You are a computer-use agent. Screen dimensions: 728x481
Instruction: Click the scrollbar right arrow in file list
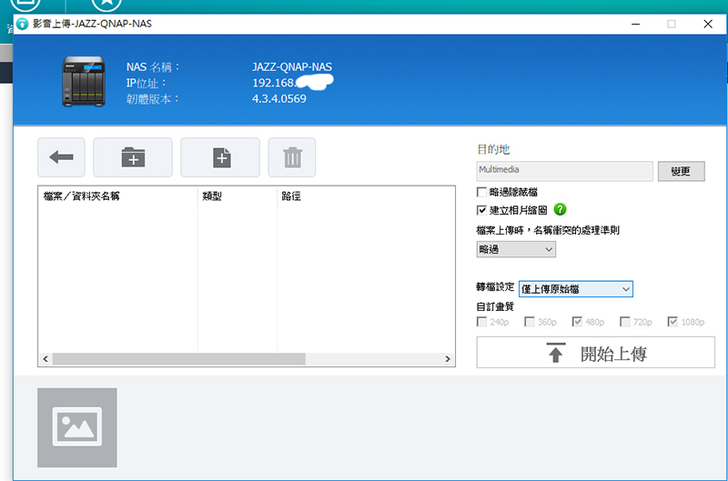click(x=448, y=359)
